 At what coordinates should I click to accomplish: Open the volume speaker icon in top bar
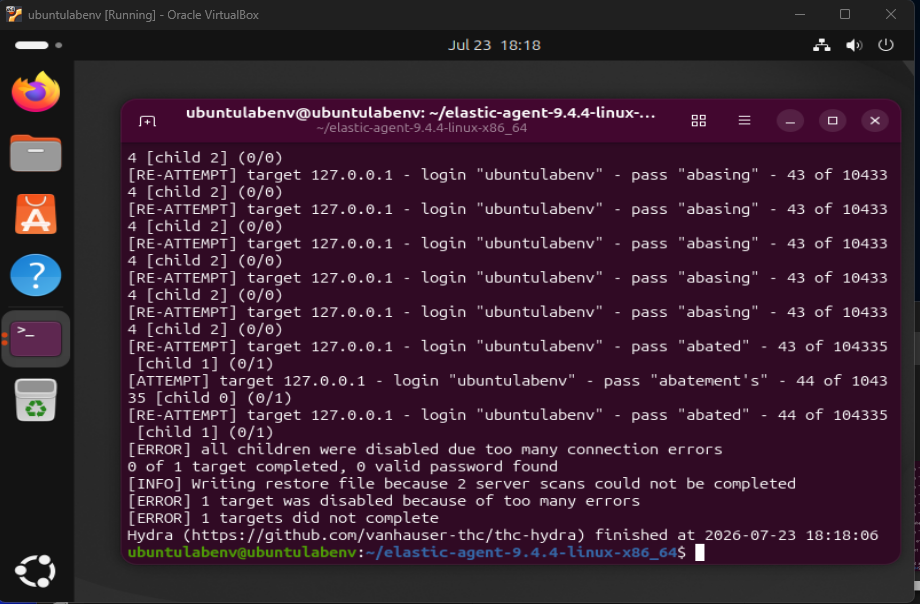pos(854,45)
